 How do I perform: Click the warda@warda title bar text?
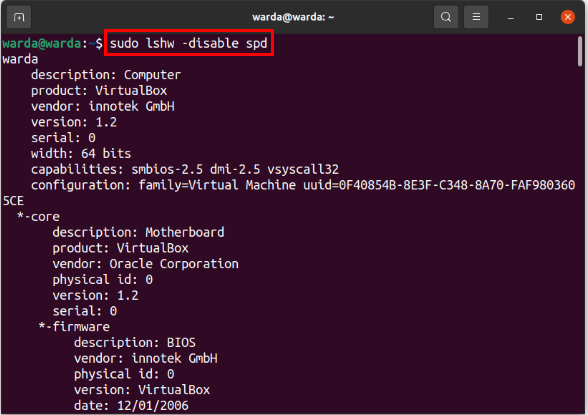[x=293, y=17]
